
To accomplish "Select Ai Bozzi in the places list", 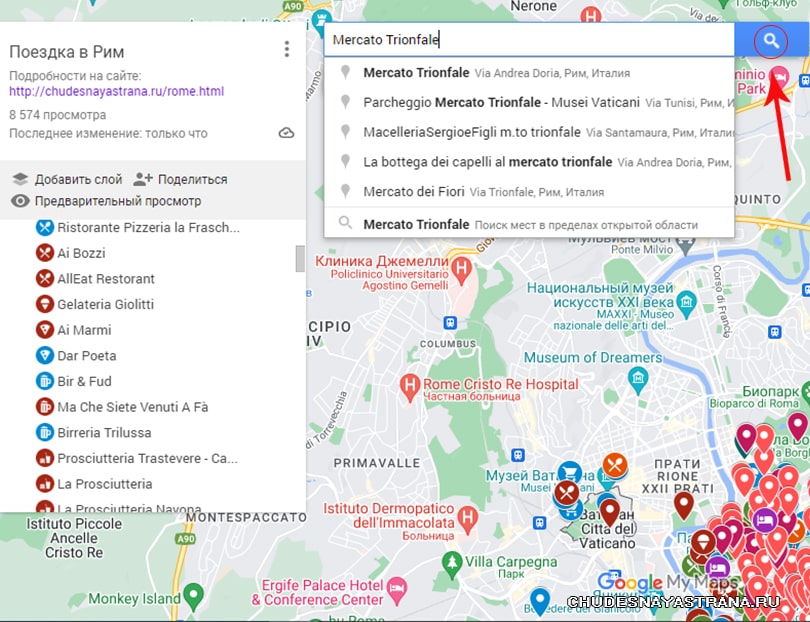I will tap(81, 253).
